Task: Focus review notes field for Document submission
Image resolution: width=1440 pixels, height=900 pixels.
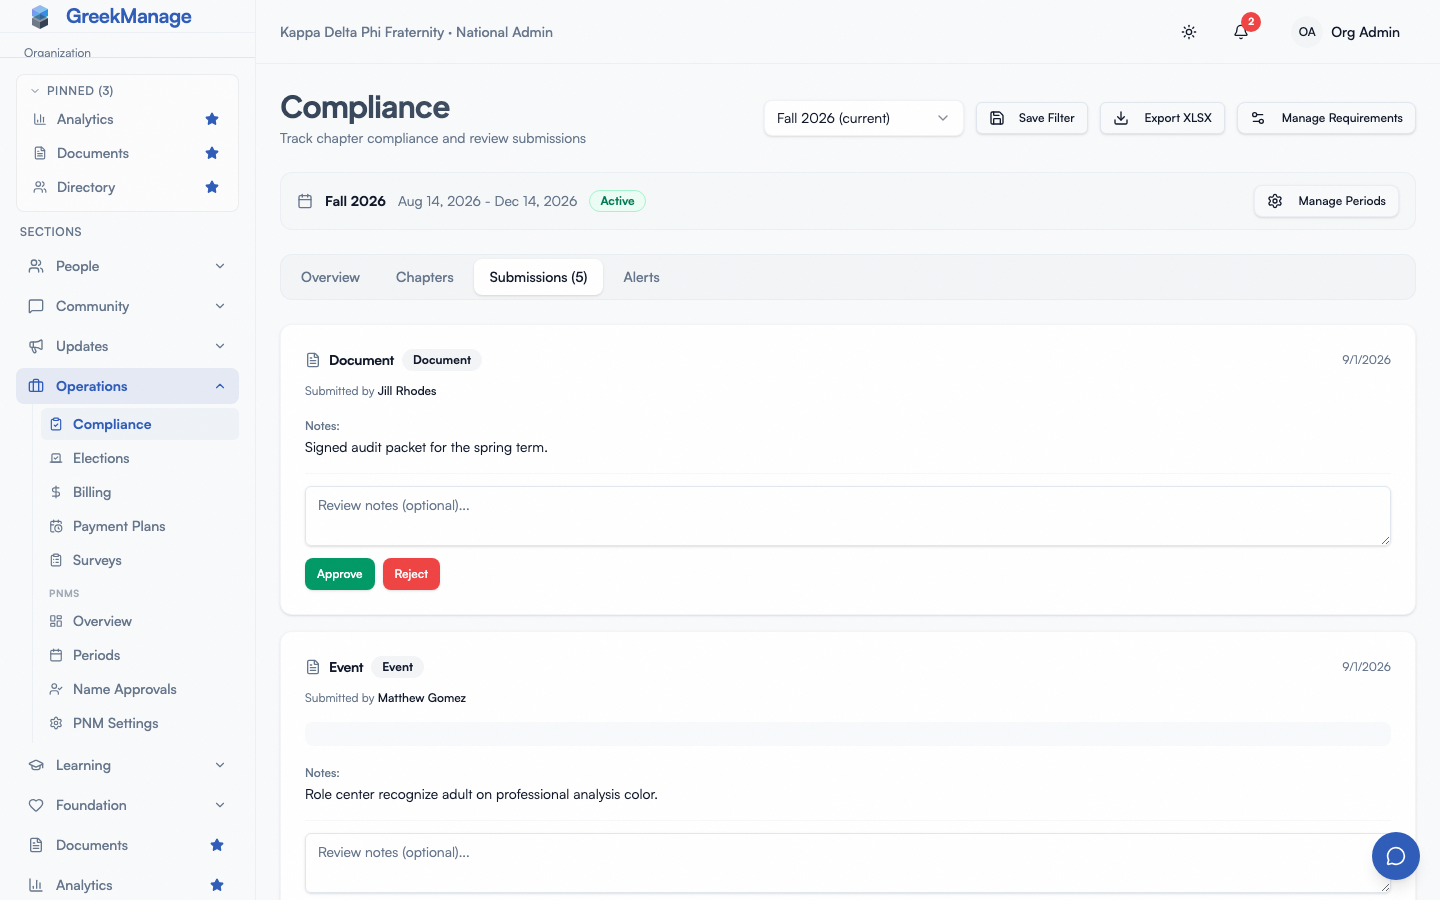Action: point(848,516)
